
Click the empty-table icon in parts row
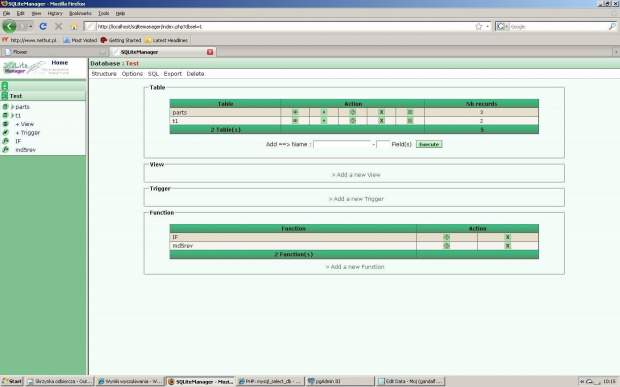coord(410,112)
